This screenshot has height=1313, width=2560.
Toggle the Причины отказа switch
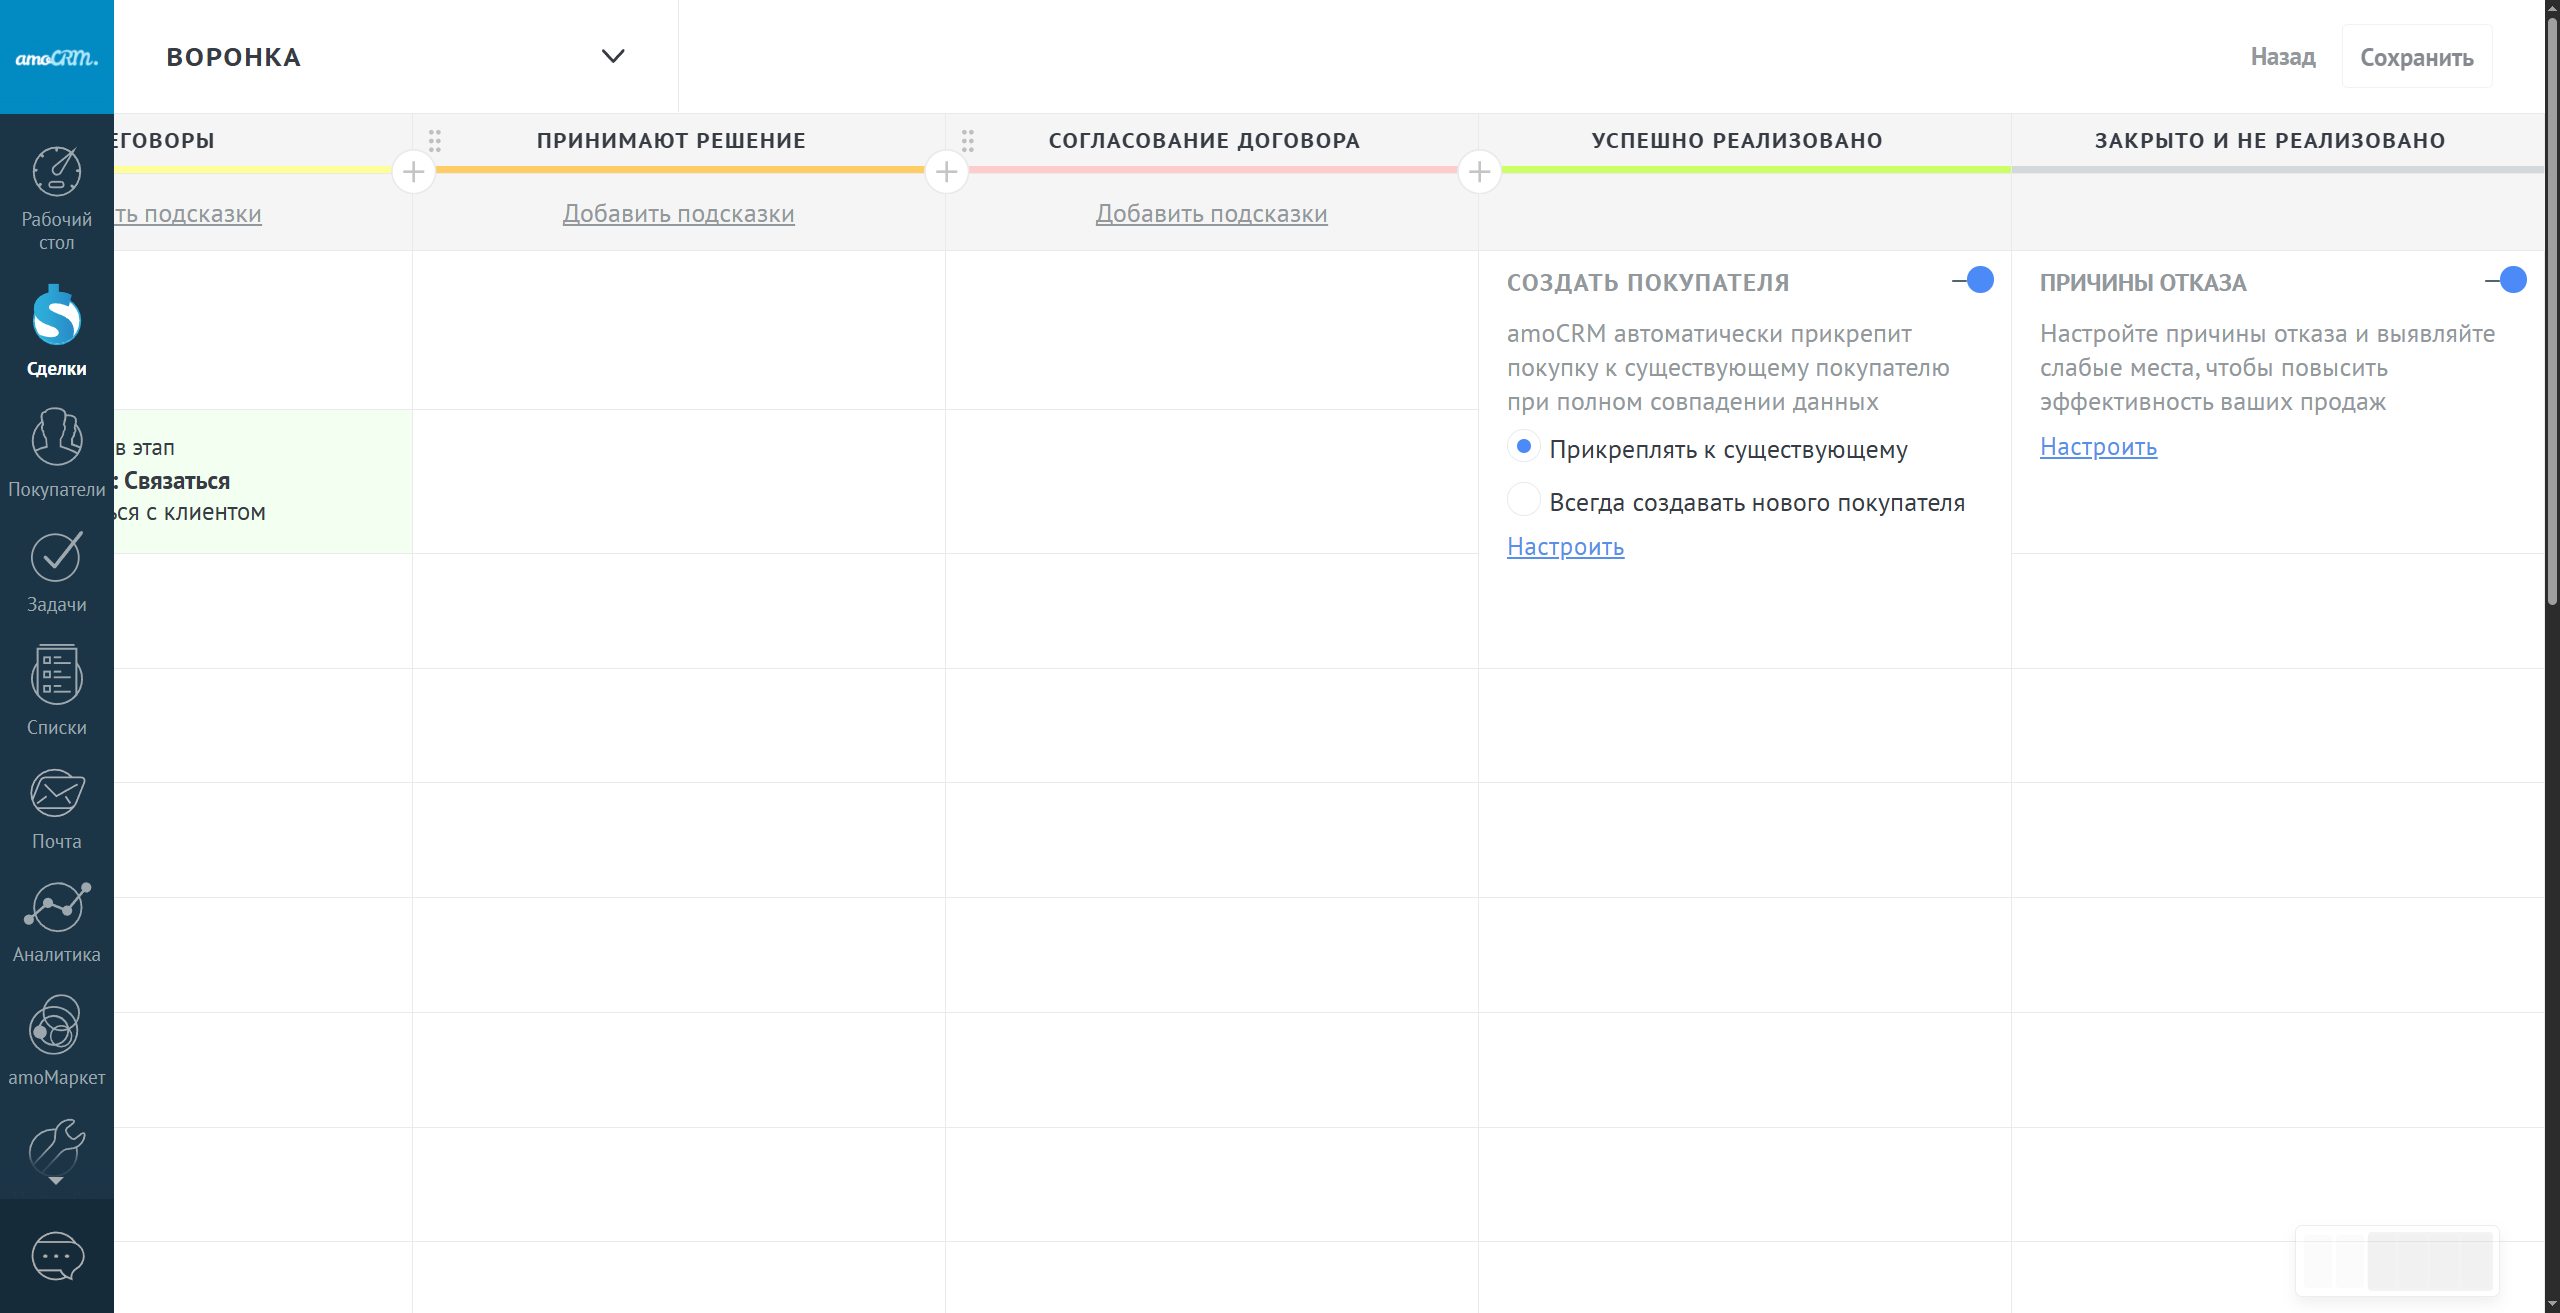coord(2507,280)
